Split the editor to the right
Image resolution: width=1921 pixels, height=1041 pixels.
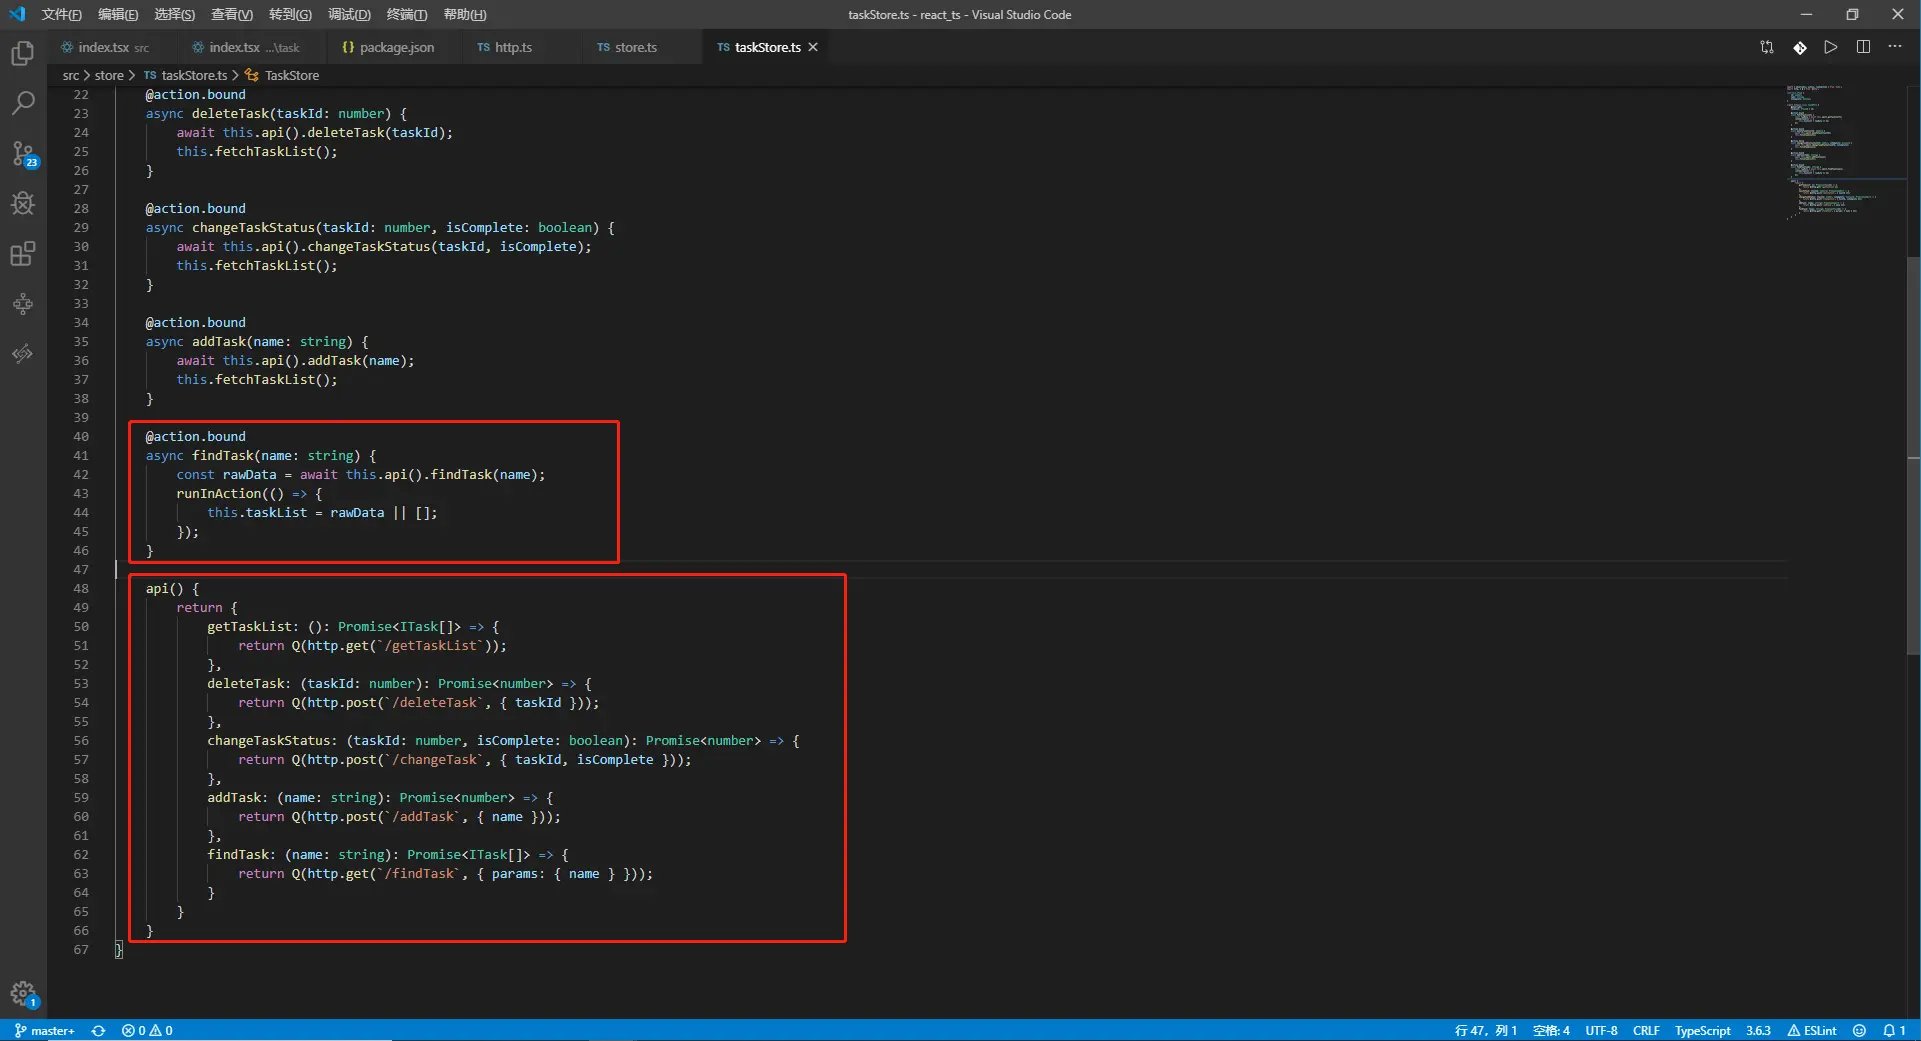tap(1863, 47)
